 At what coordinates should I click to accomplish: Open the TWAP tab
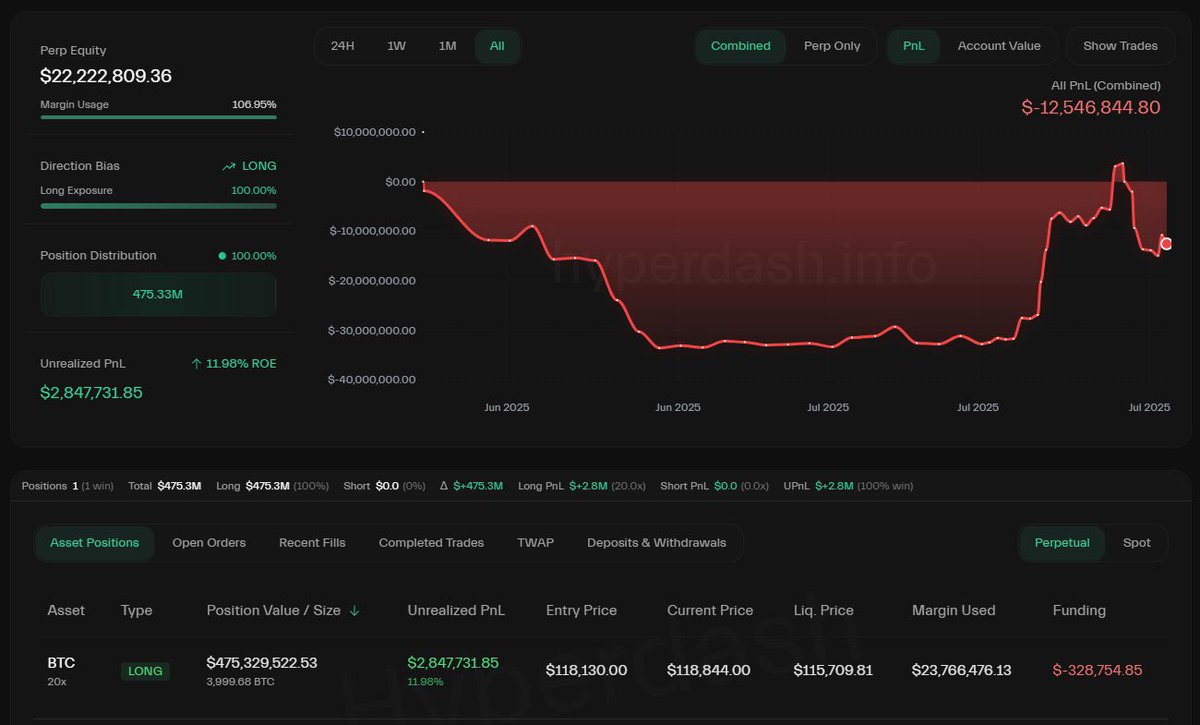535,543
